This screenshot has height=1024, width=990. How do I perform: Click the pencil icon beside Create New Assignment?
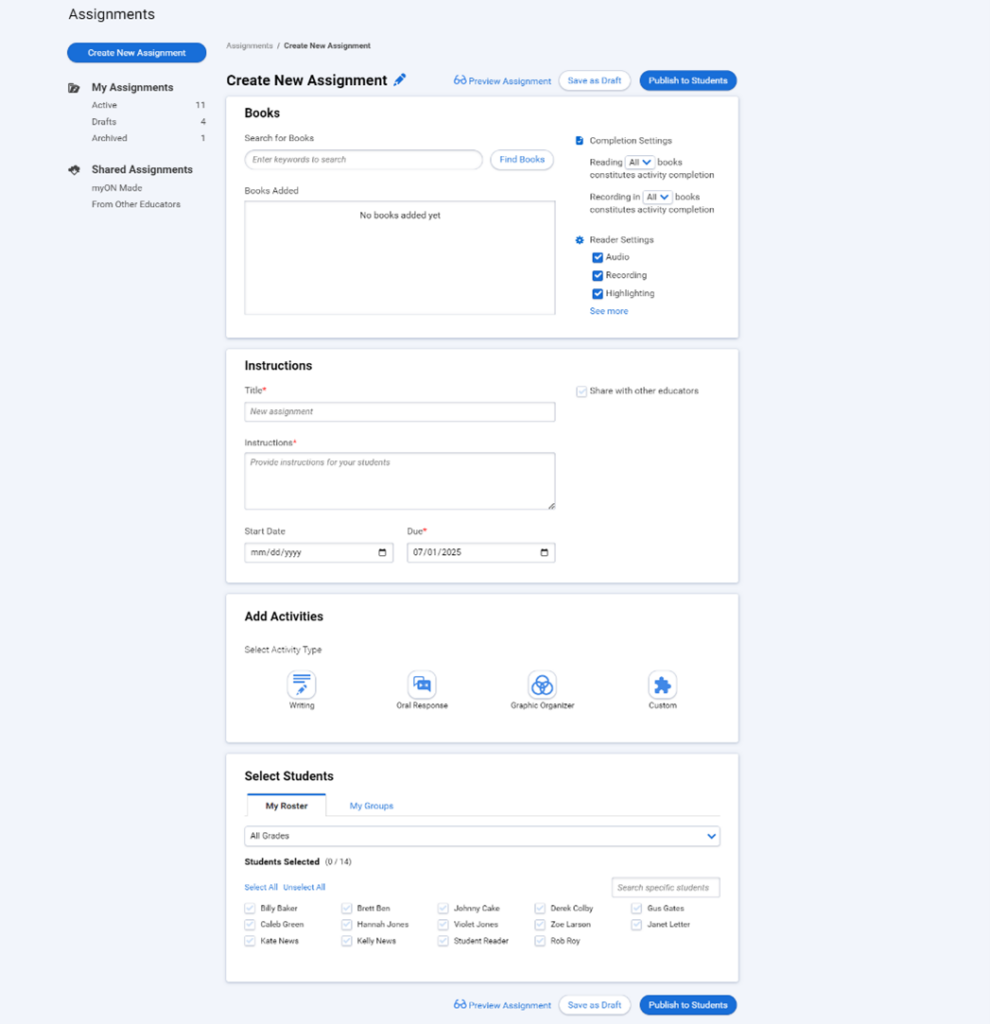[x=400, y=80]
